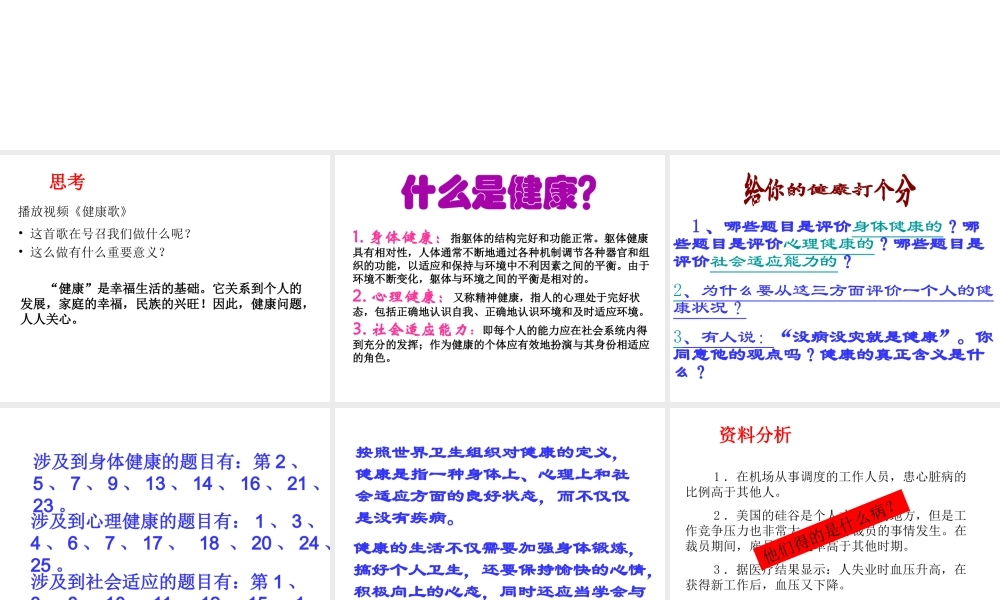Open the slide beginning 按照世界卫生组织对健康的定义
This screenshot has width=1000, height=600.
(499, 504)
